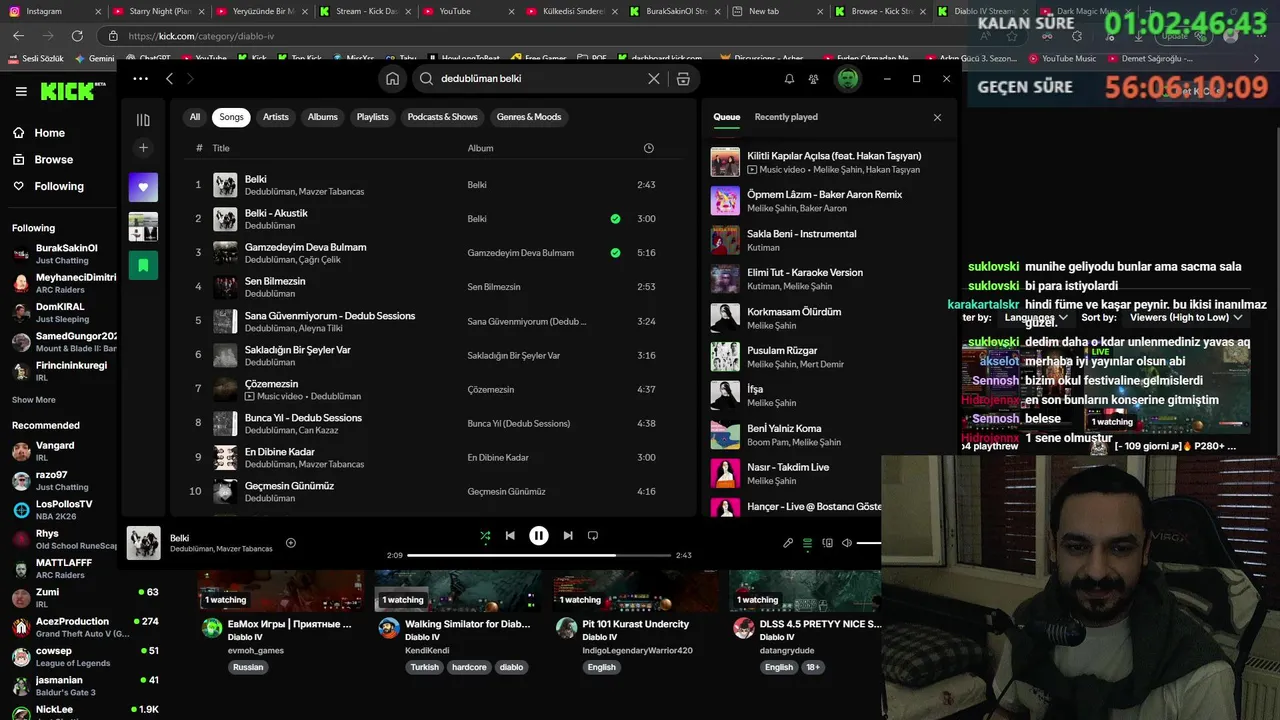Open Languages filter dropdown on Kick
1280x720 pixels.
pos(1036,317)
